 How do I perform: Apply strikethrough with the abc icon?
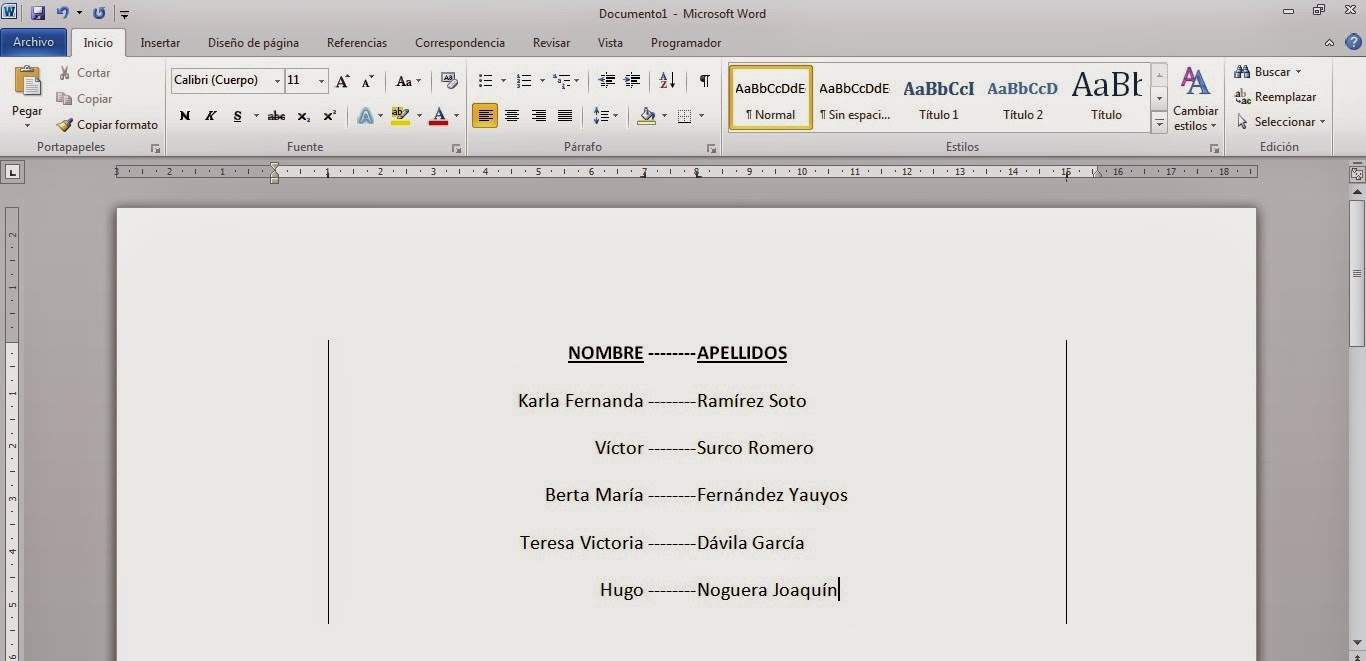tap(276, 116)
